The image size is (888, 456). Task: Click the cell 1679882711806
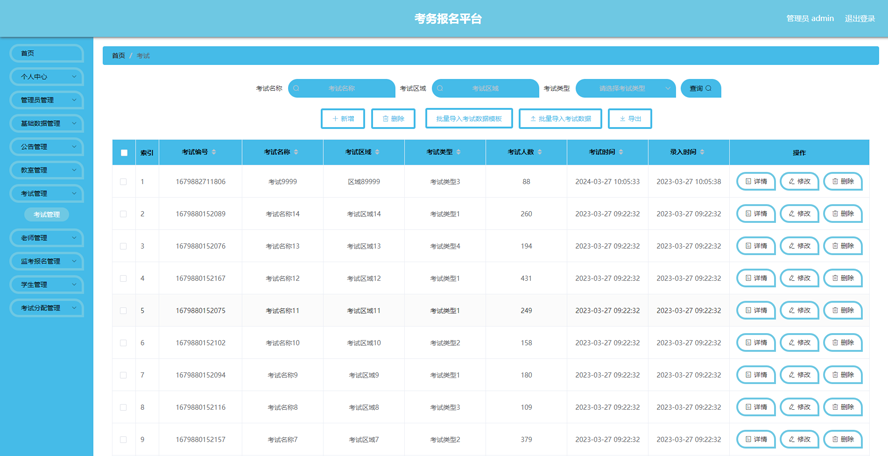point(200,182)
